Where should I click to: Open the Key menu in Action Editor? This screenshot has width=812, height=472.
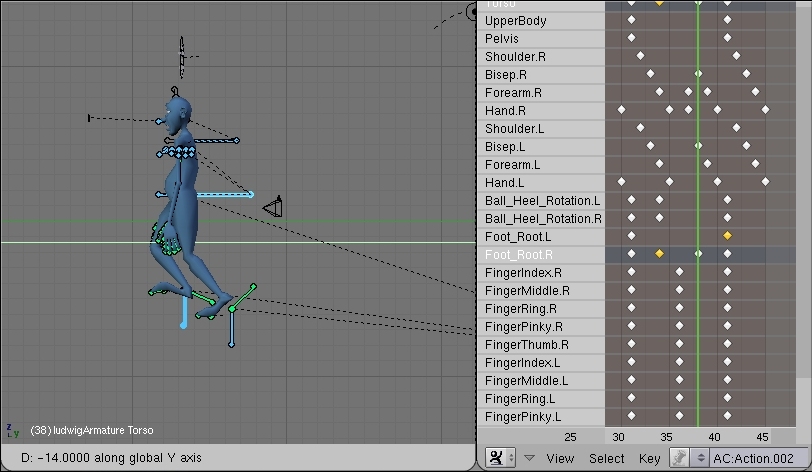649,459
